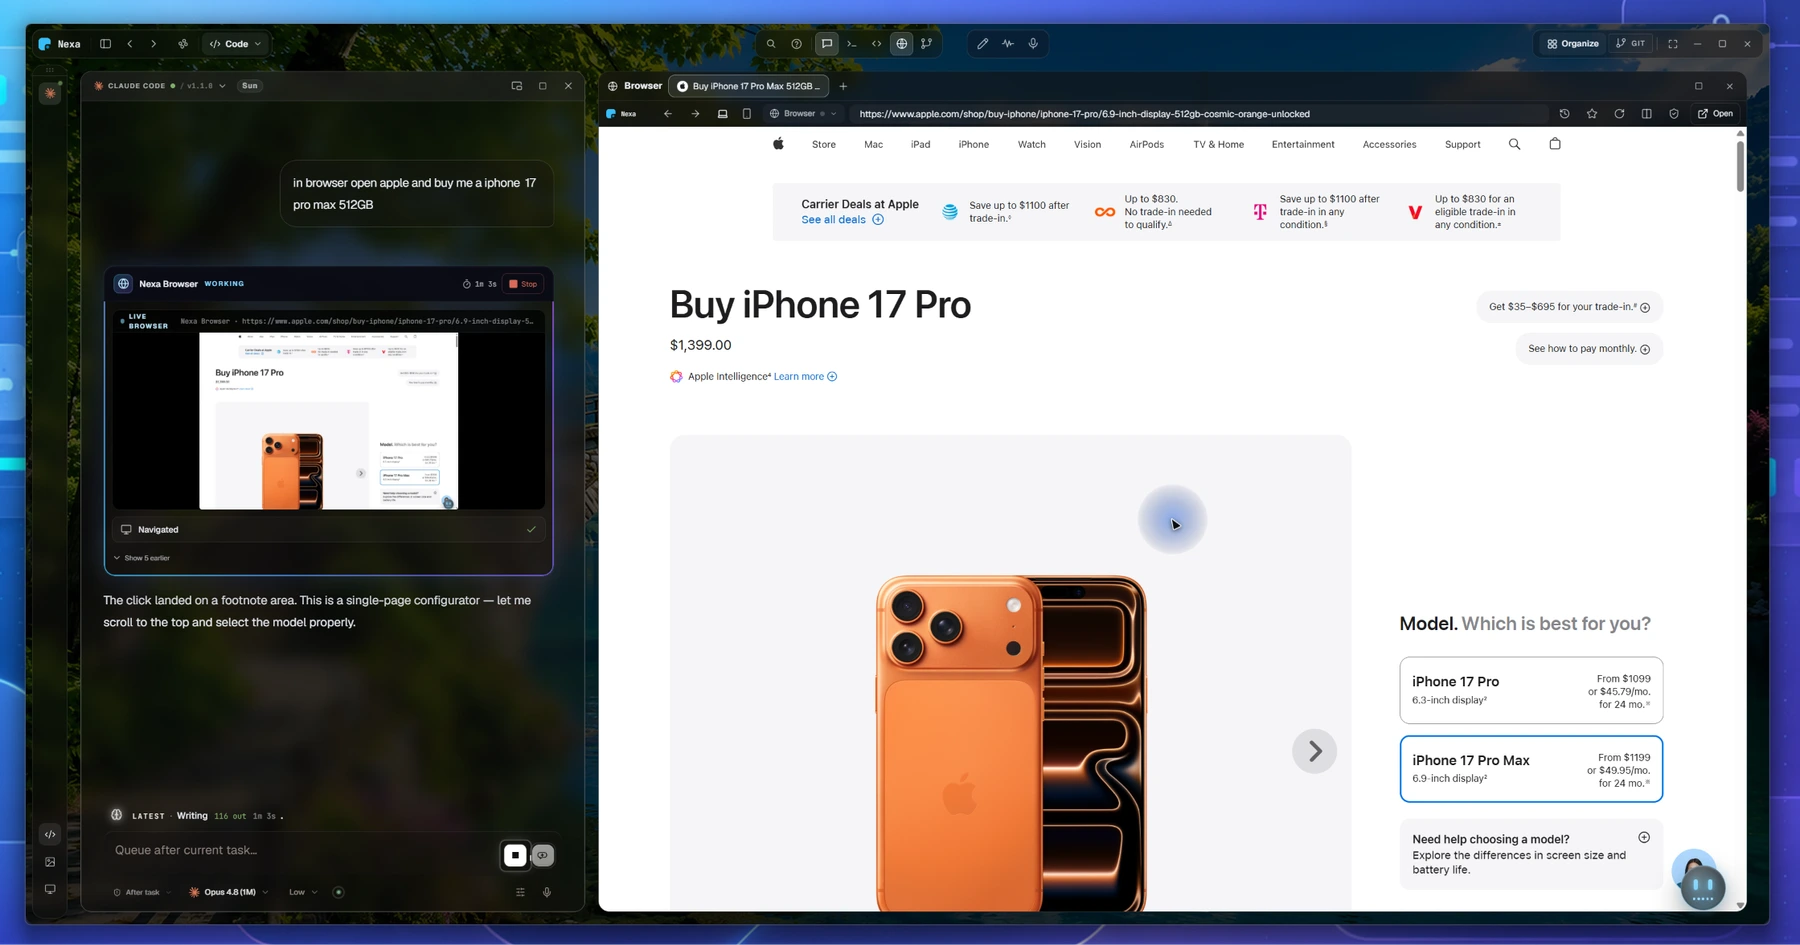Toggle split view icon in browser bar
The height and width of the screenshot is (945, 1800).
[1647, 114]
